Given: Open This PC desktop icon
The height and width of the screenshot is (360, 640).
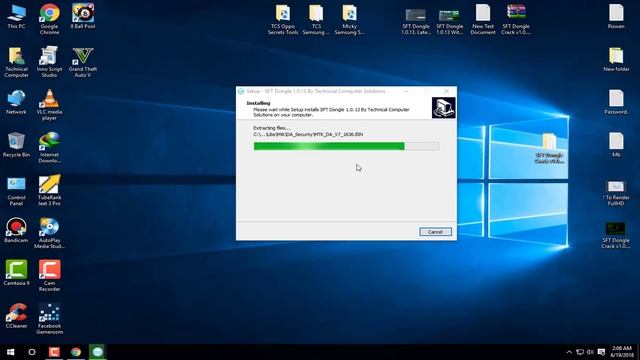Looking at the screenshot, I should 16,16.
